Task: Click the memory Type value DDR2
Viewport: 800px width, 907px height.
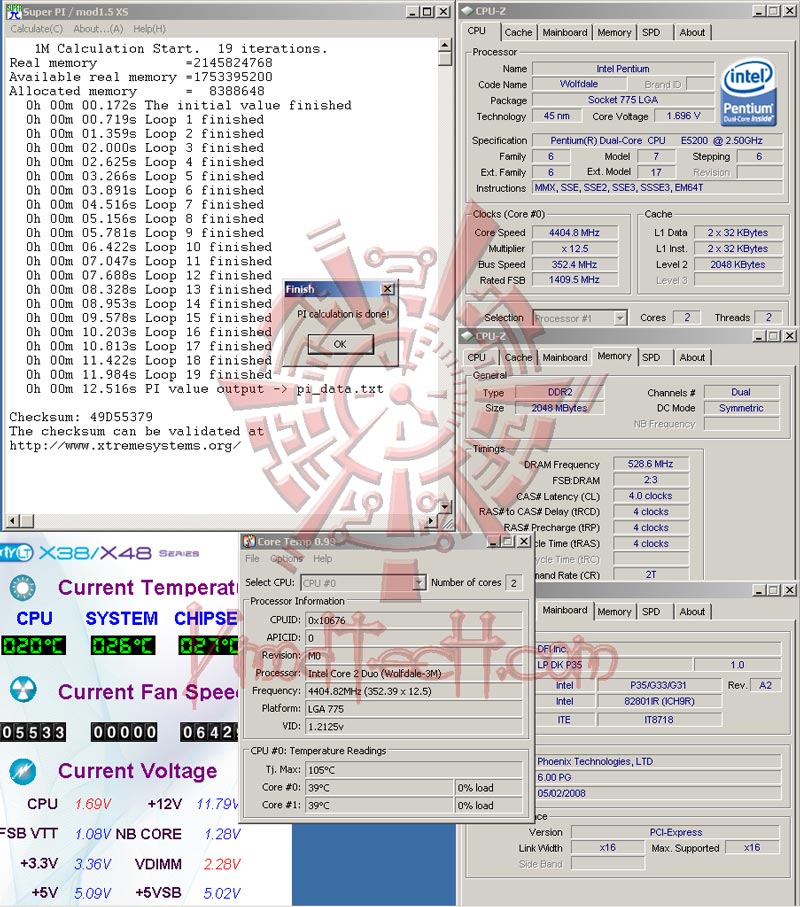Action: coord(560,392)
